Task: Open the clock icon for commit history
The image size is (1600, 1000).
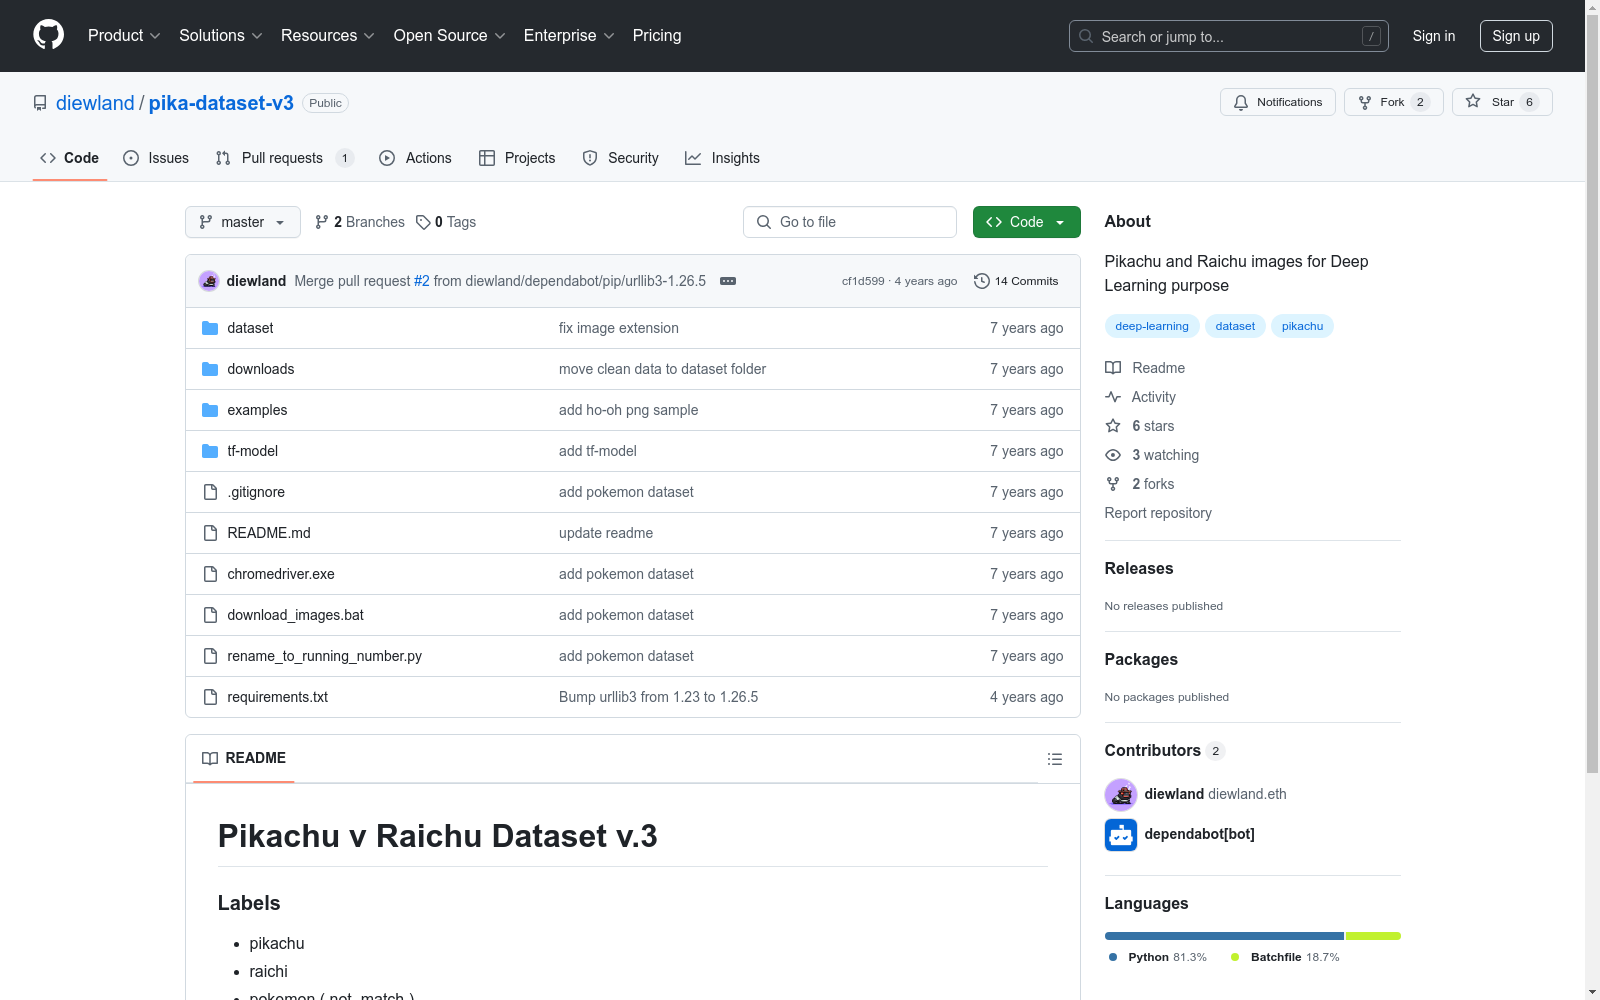Action: tap(982, 281)
